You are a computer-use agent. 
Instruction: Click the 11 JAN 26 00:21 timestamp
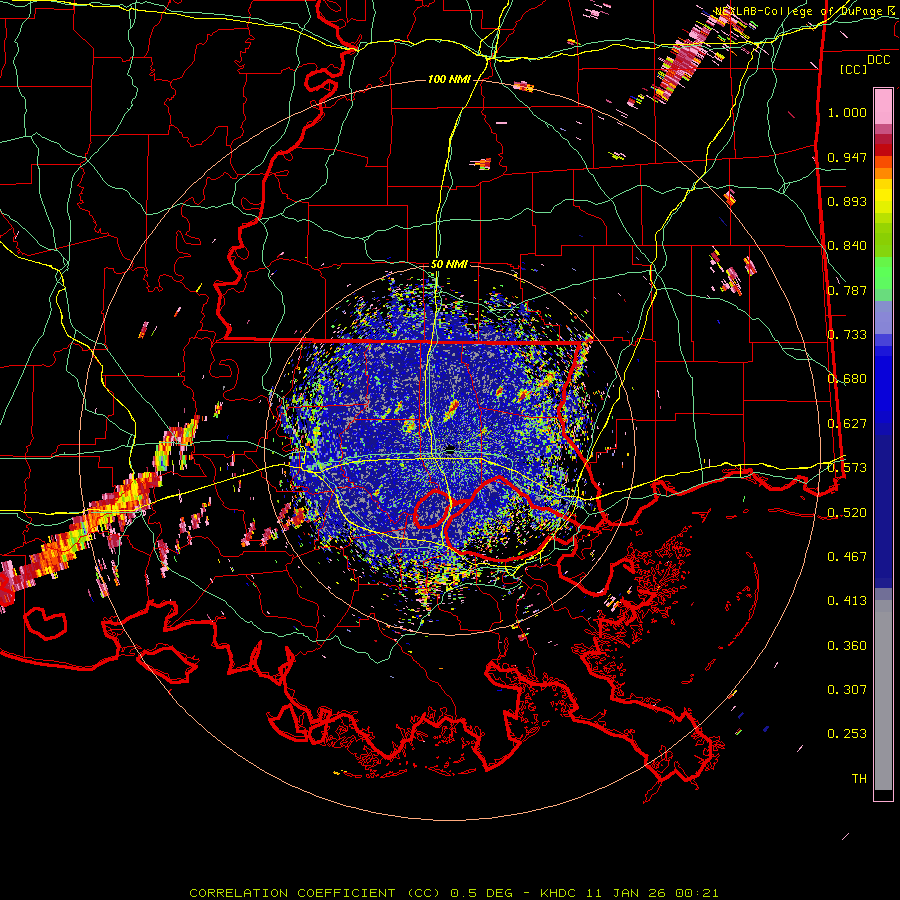tap(652, 893)
